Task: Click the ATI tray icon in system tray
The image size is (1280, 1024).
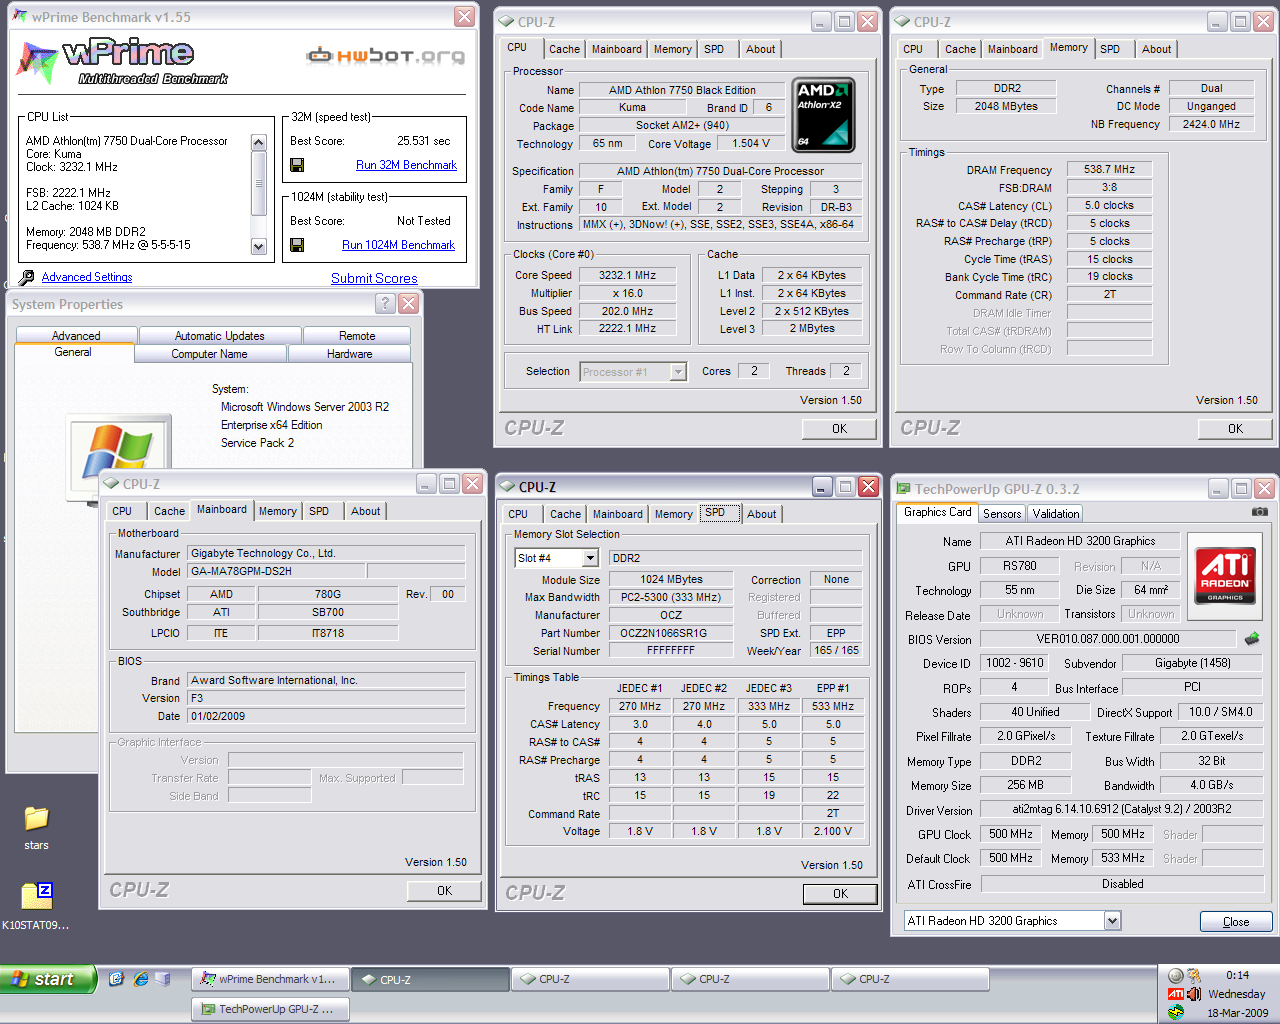Action: 1175,994
